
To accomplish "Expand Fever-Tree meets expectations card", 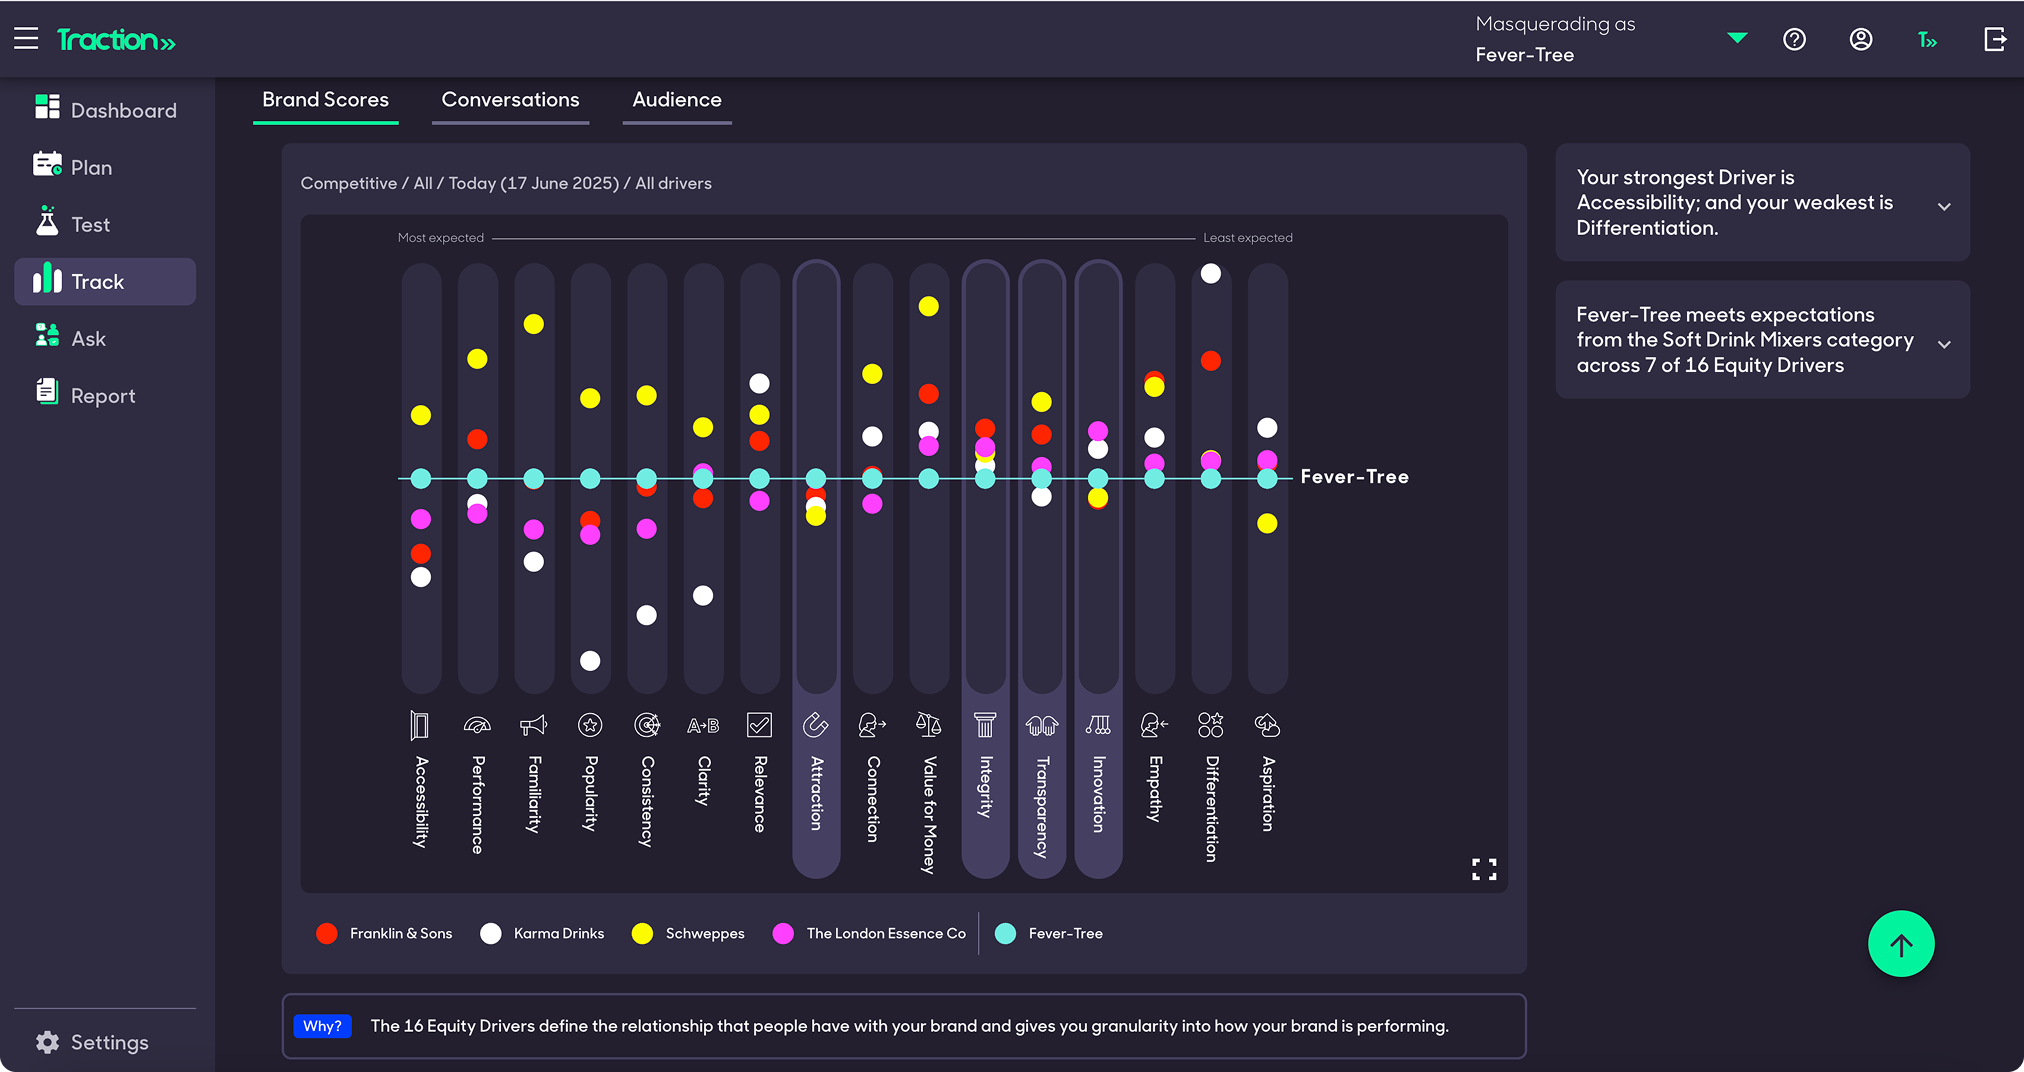I will pos(1762,340).
